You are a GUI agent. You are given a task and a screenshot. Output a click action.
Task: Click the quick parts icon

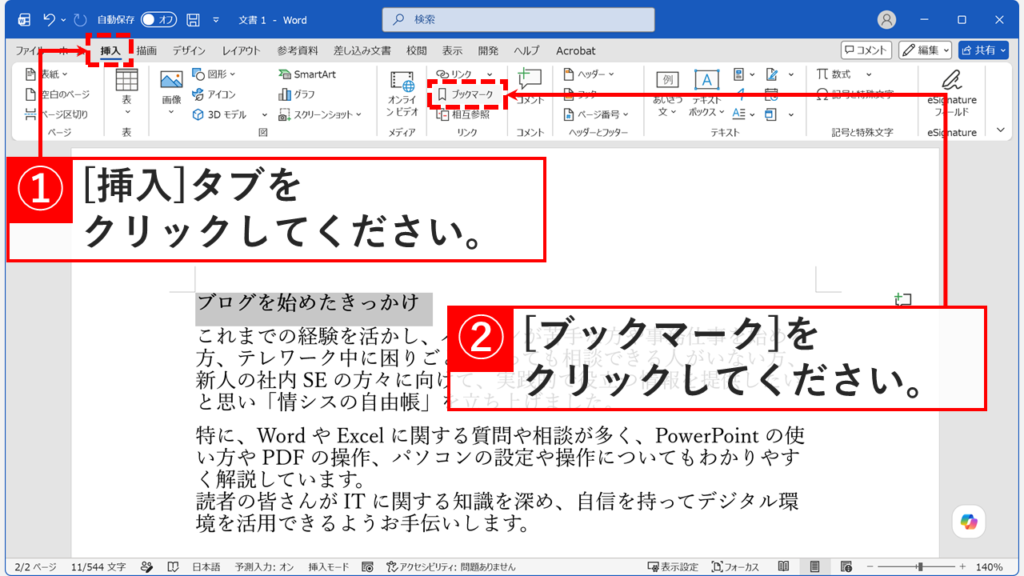(x=739, y=74)
